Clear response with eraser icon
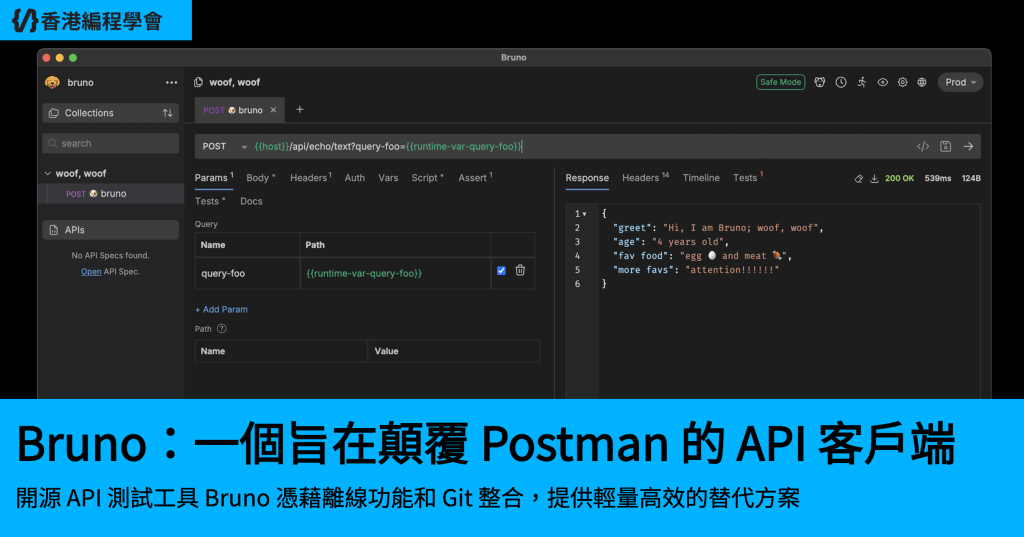 tap(859, 178)
